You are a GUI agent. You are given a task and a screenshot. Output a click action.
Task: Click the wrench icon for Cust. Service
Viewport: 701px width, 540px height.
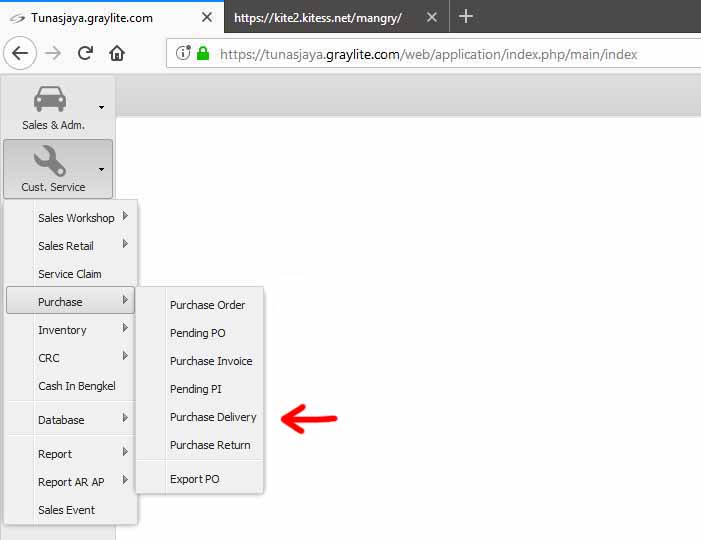(49, 160)
